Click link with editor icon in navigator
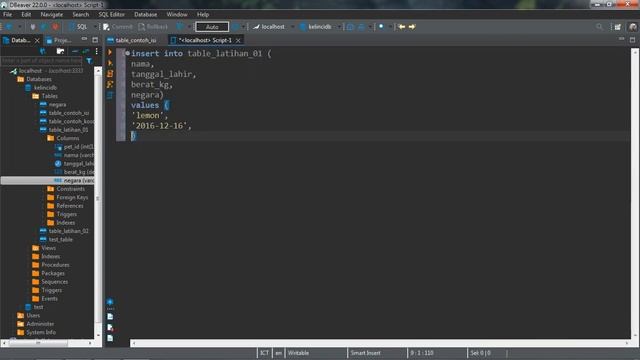640x360 pixels. 86,51
